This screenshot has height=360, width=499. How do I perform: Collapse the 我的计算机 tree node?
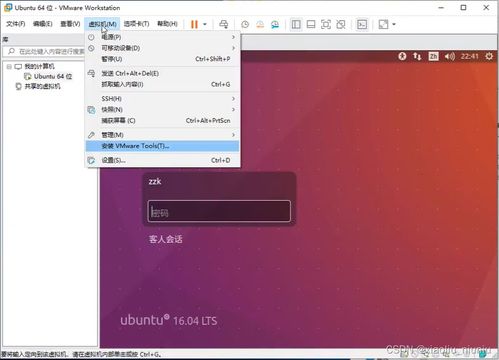click(x=9, y=67)
